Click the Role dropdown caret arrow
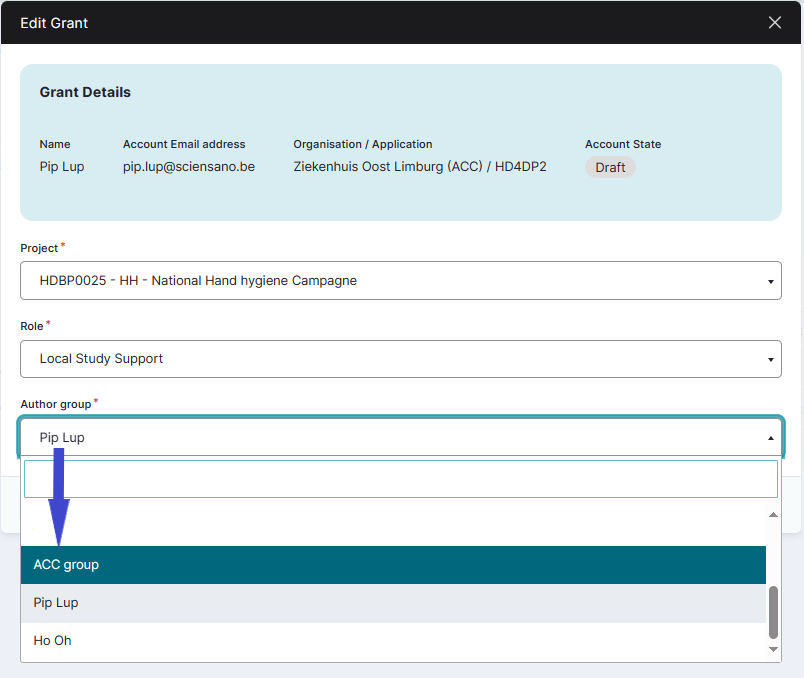The image size is (804, 678). pos(770,359)
